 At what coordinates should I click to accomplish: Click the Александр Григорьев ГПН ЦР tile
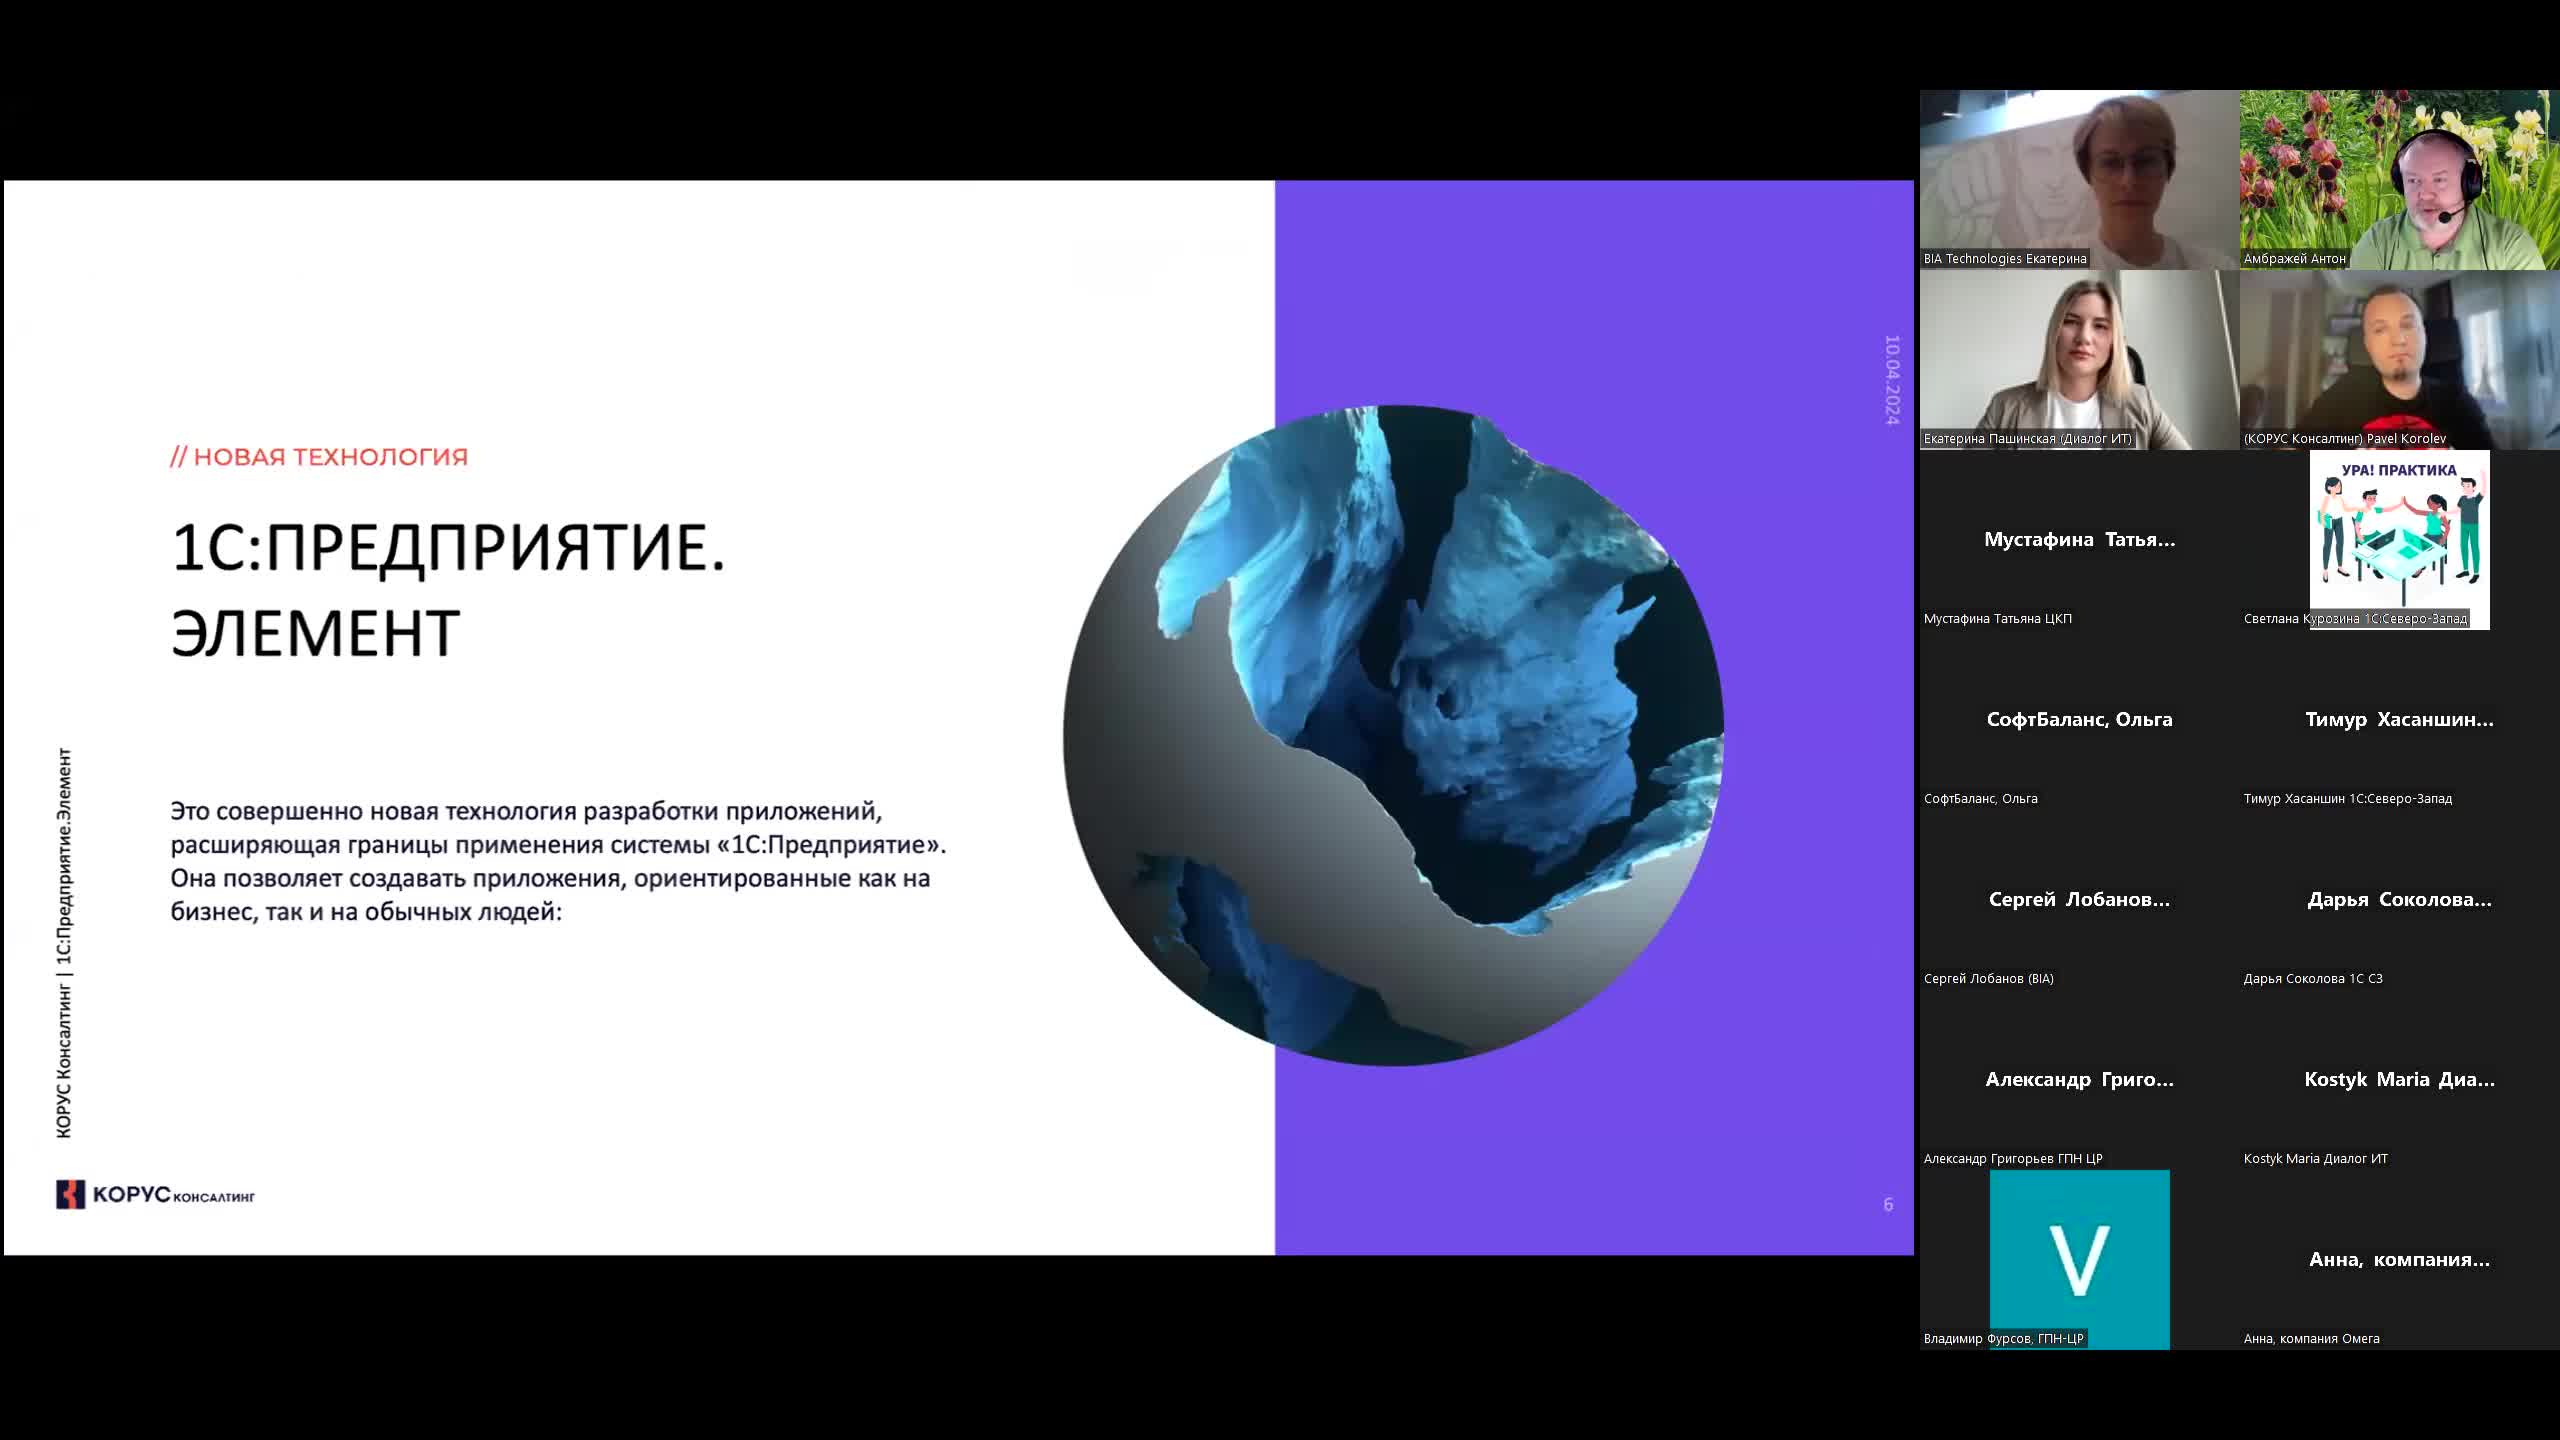pos(2079,1080)
